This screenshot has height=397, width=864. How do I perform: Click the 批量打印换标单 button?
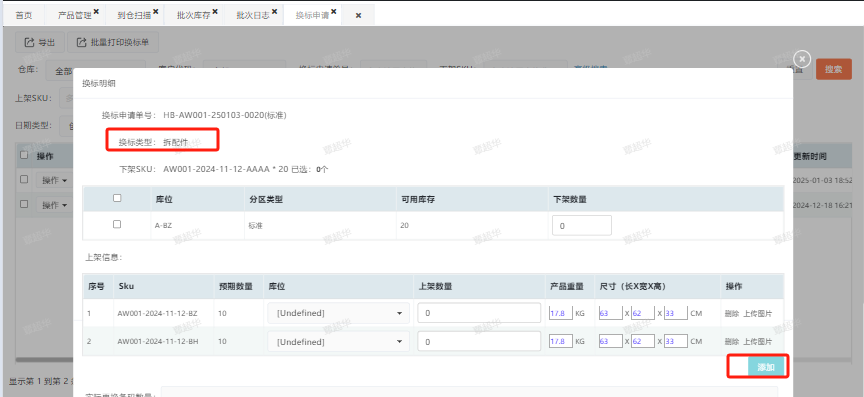[113, 42]
